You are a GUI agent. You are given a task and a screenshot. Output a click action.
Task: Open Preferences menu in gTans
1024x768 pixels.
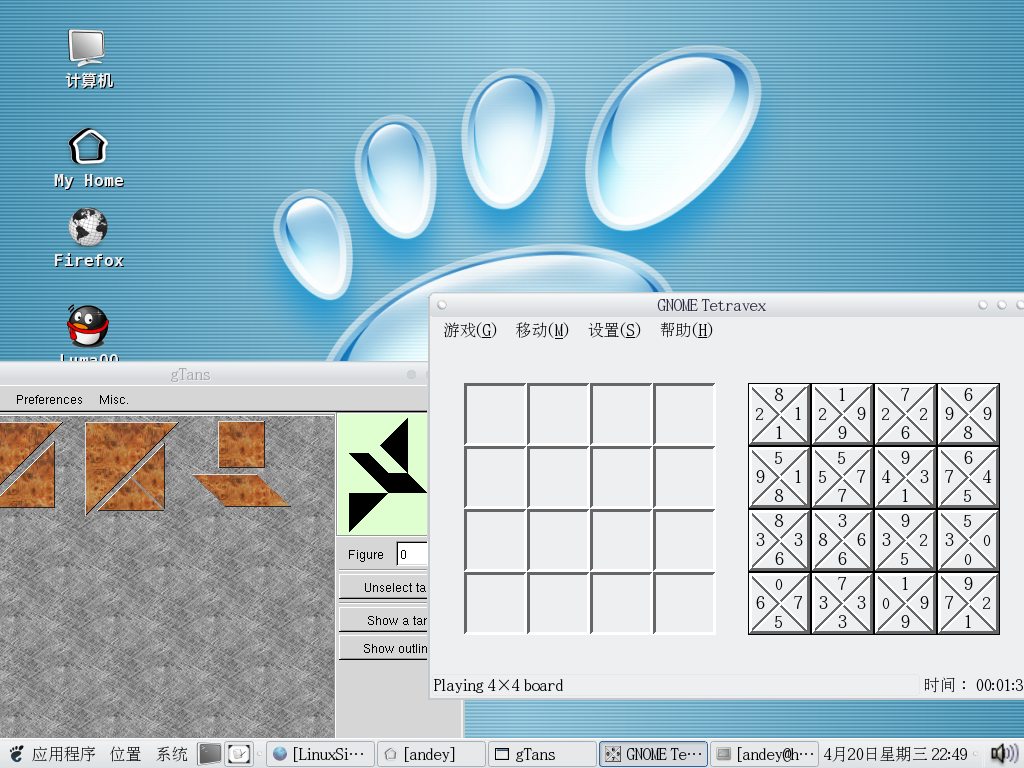(x=49, y=400)
